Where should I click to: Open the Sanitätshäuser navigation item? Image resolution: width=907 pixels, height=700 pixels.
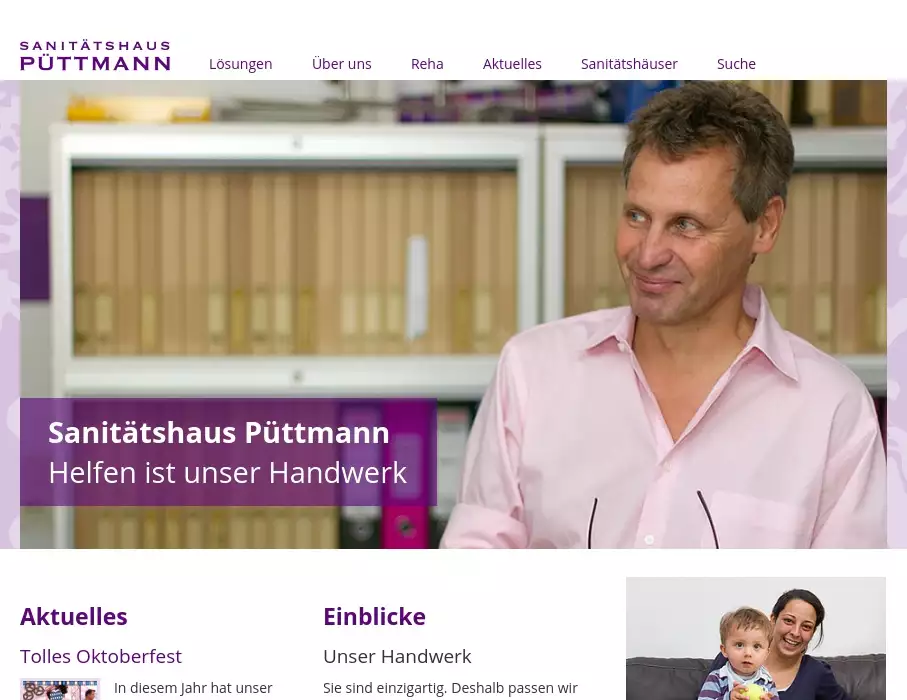tap(629, 64)
